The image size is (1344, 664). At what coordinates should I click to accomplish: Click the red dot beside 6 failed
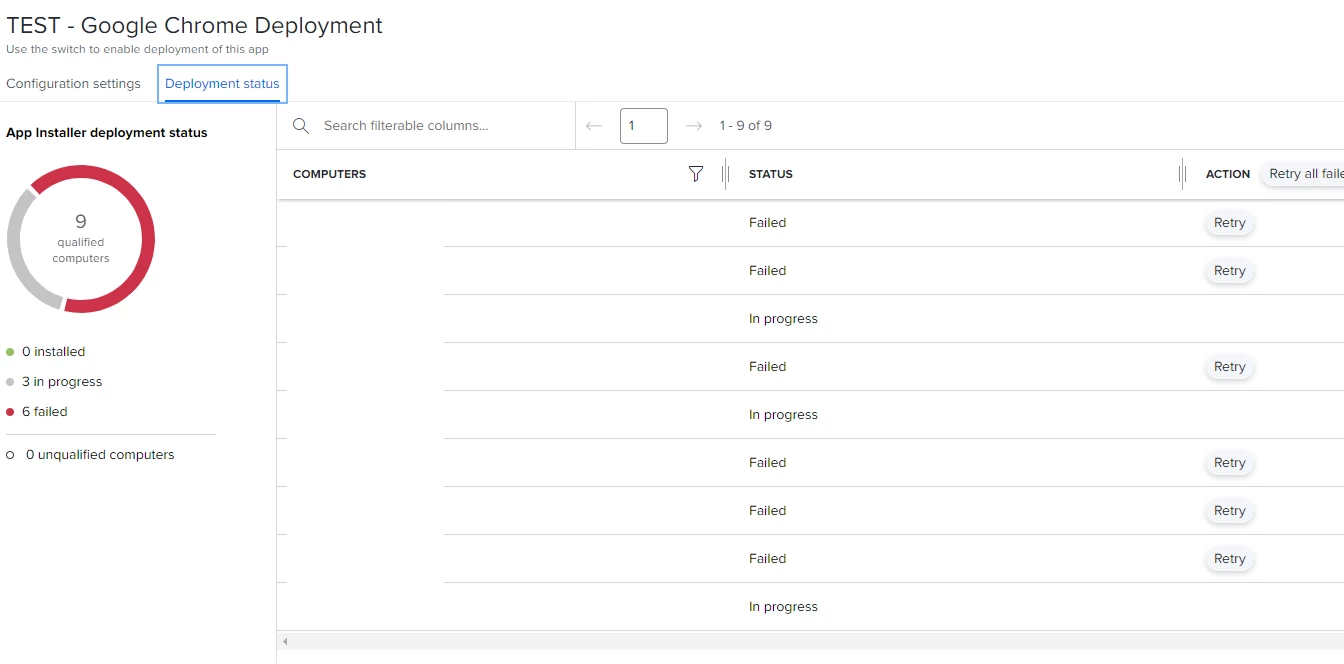10,412
